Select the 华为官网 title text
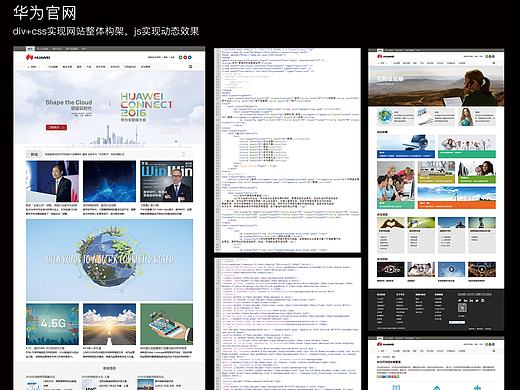Screen dimensions: 520x390 [45, 13]
